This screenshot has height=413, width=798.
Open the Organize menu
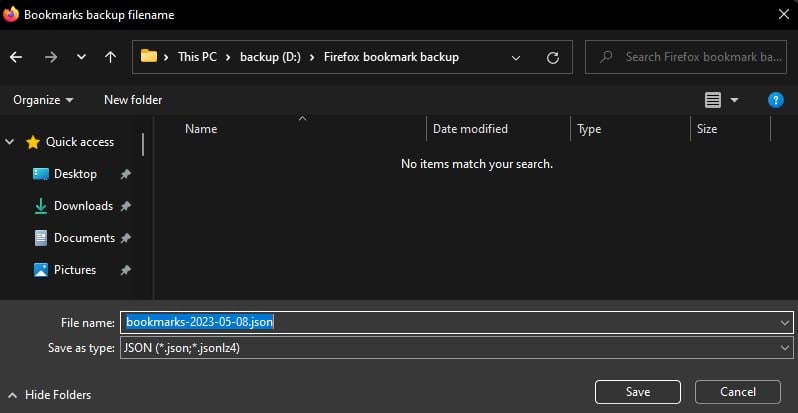pos(43,100)
